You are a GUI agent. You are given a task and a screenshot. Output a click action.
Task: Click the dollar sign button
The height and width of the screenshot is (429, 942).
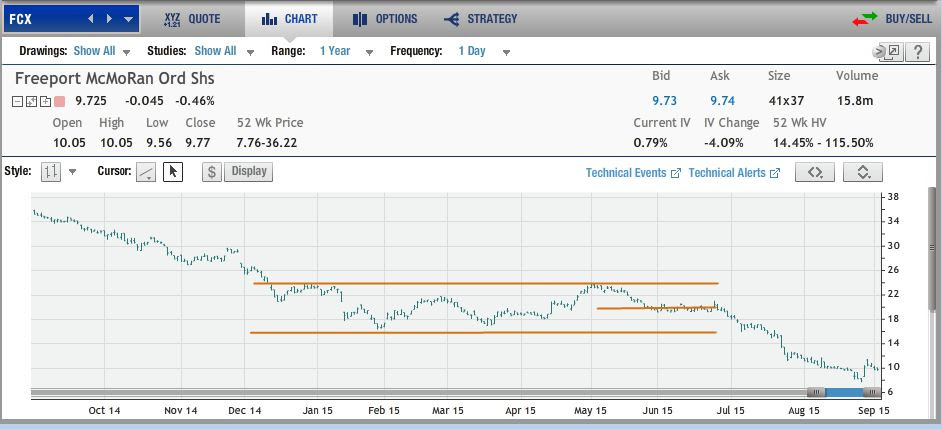211,172
